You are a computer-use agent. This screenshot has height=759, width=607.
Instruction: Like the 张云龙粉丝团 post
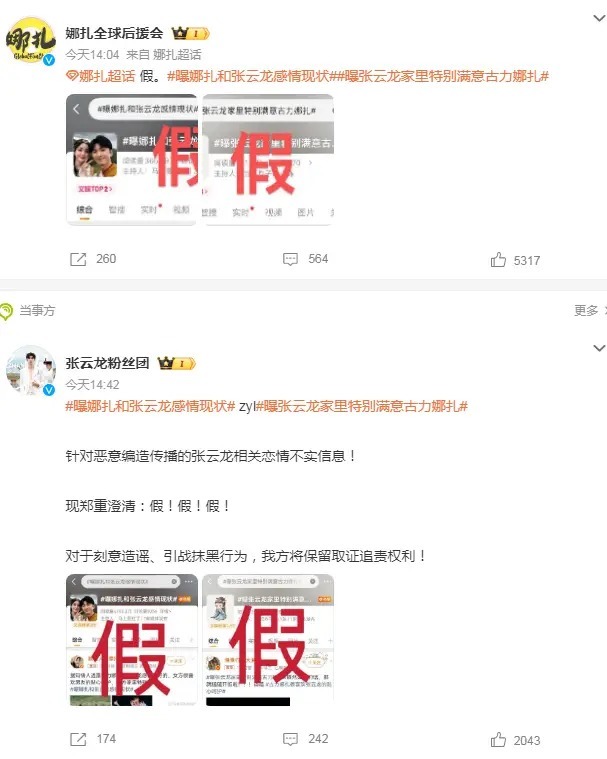coord(498,740)
